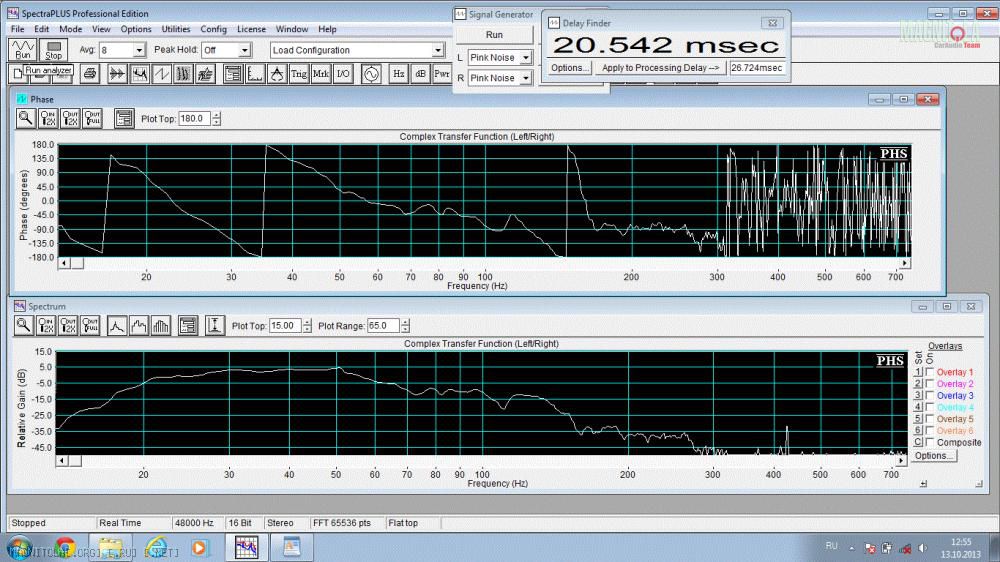This screenshot has height=562, width=1000.
Task: Open the Time Series view icon
Action: [x=117, y=74]
